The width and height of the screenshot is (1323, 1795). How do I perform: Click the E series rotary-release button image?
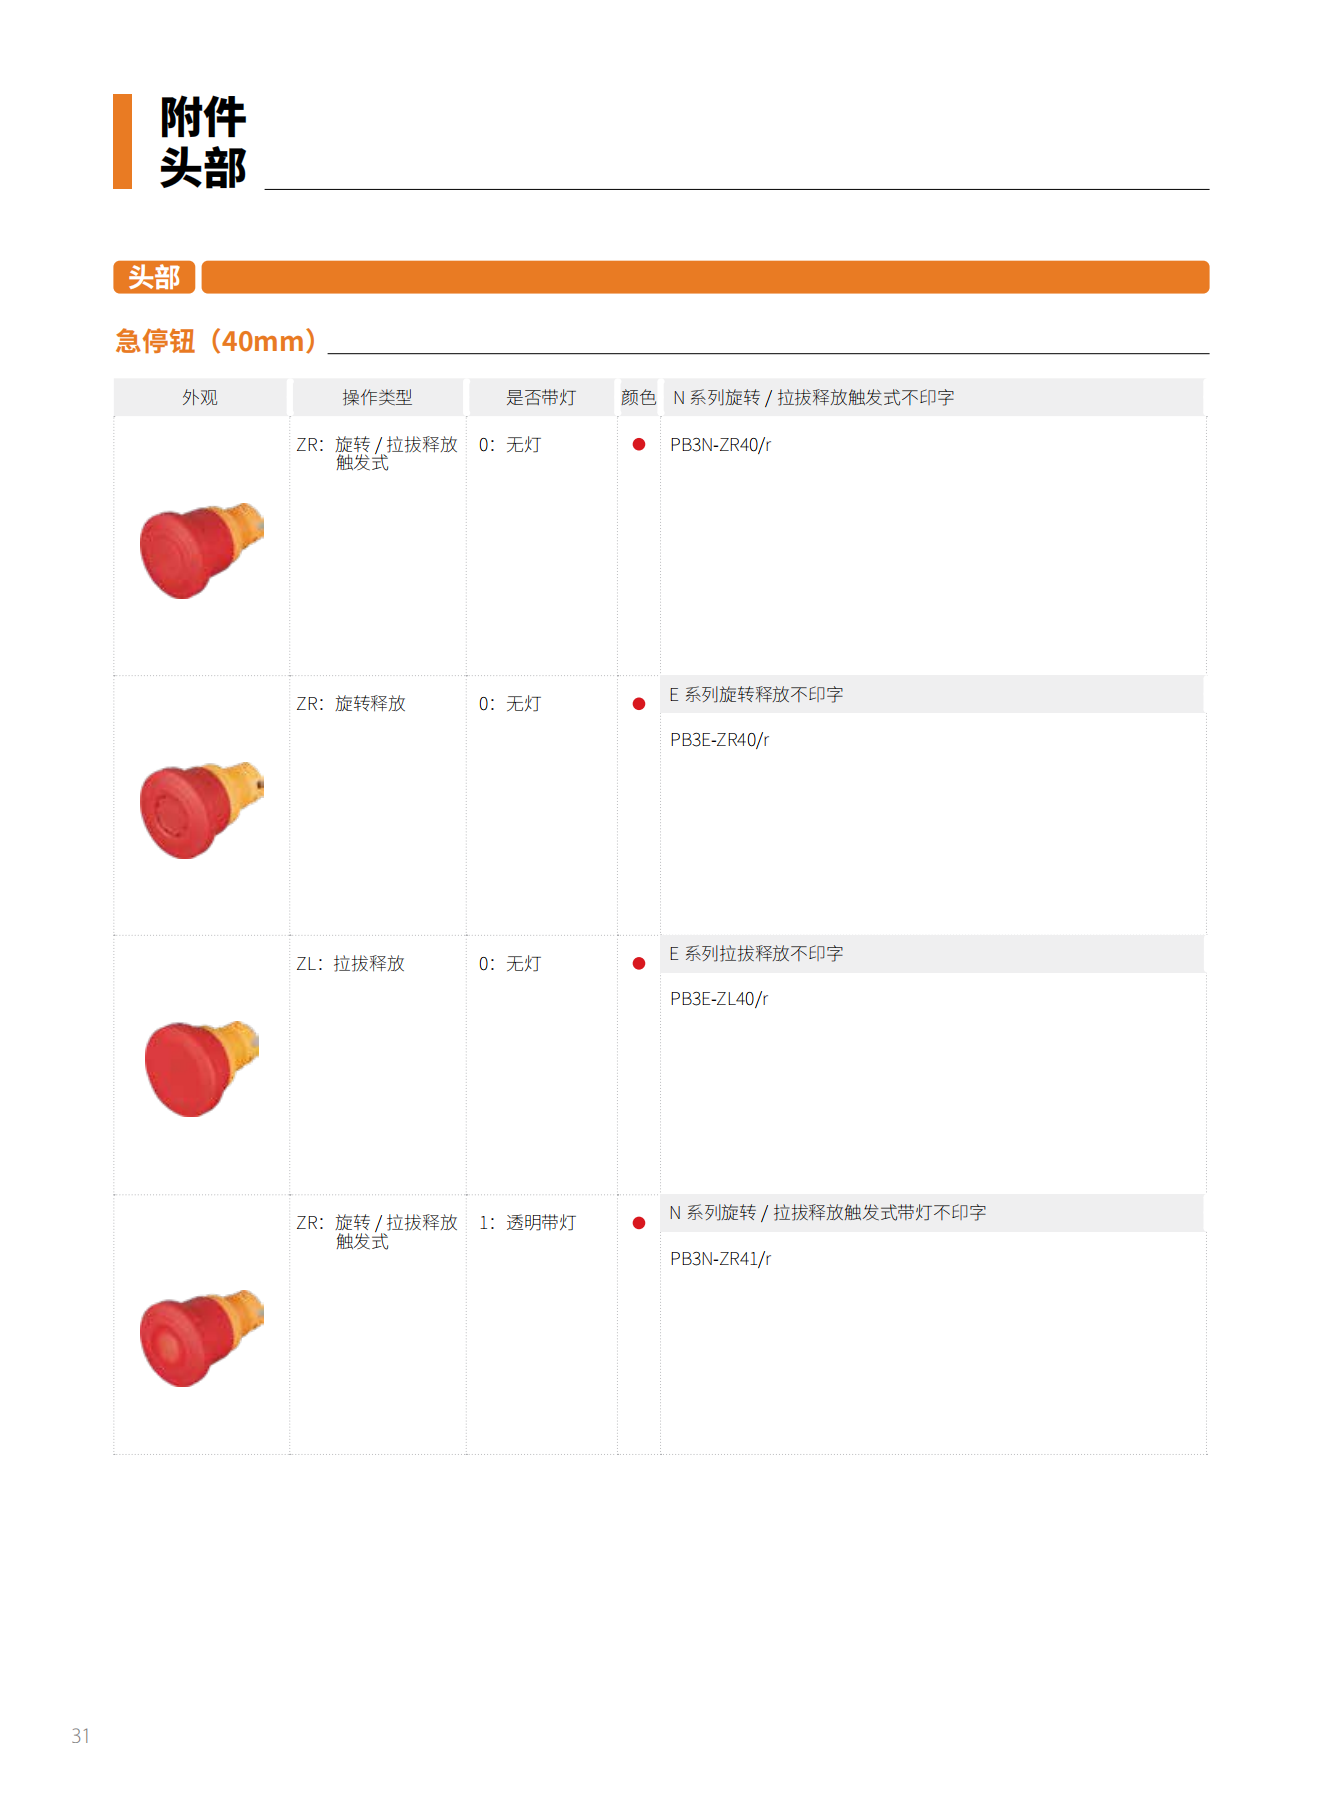(202, 810)
